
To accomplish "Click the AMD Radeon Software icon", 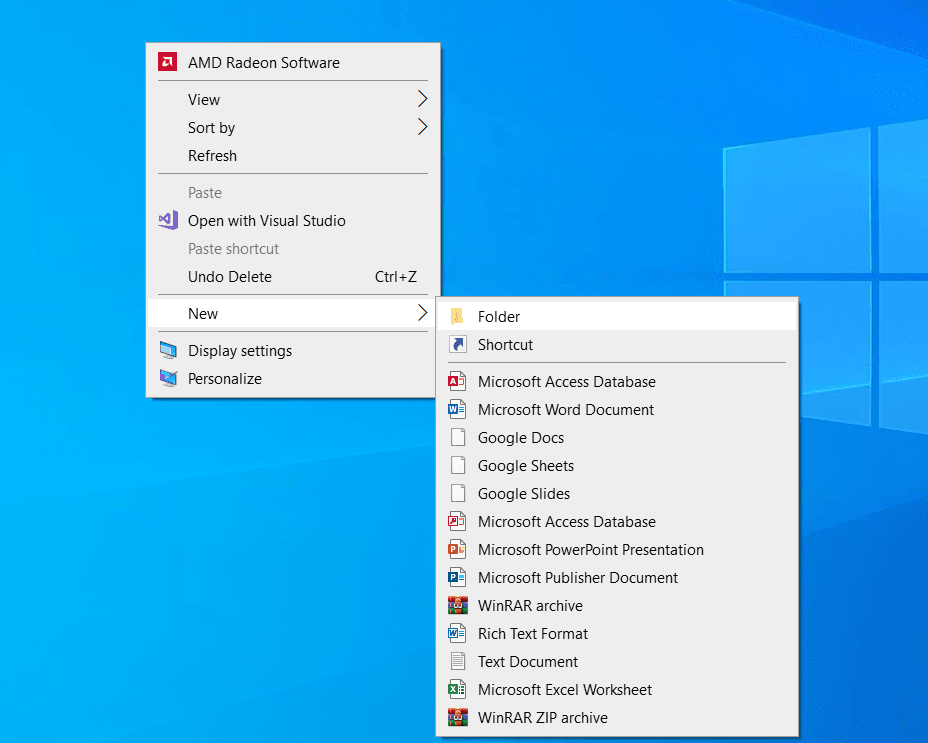I will coord(167,62).
